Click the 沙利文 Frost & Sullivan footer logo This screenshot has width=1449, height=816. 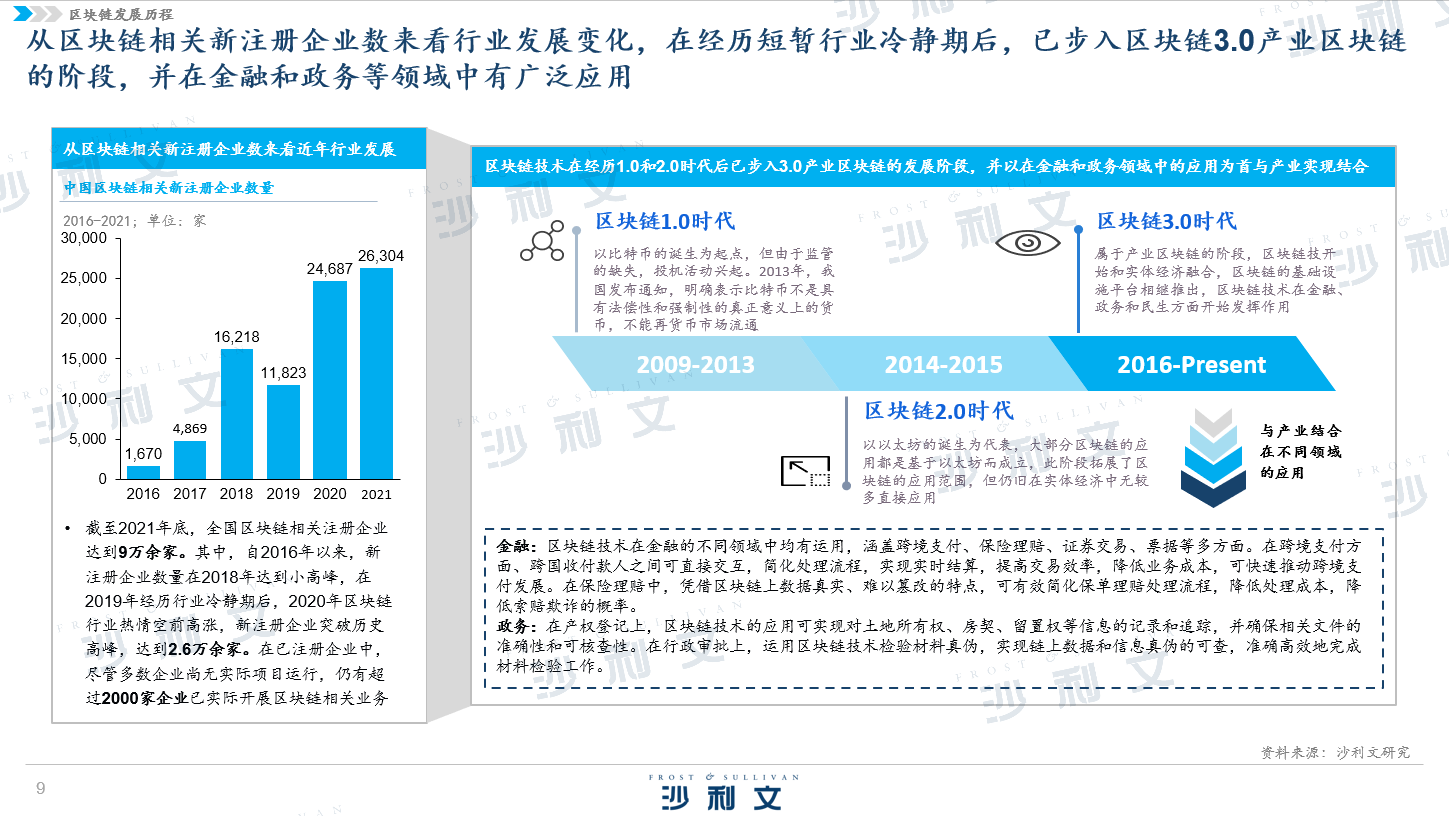click(x=723, y=791)
